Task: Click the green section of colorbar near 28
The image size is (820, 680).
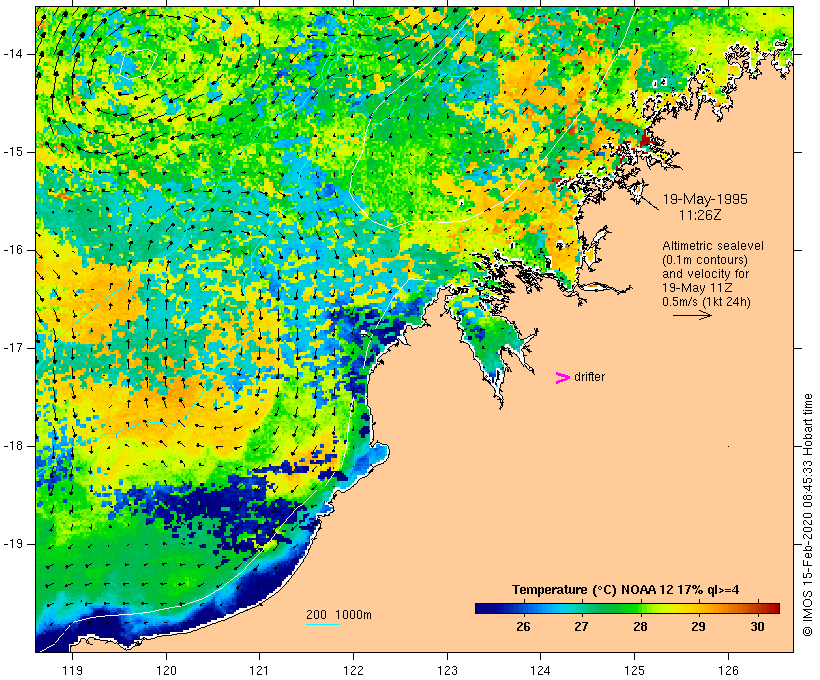Action: 635,608
